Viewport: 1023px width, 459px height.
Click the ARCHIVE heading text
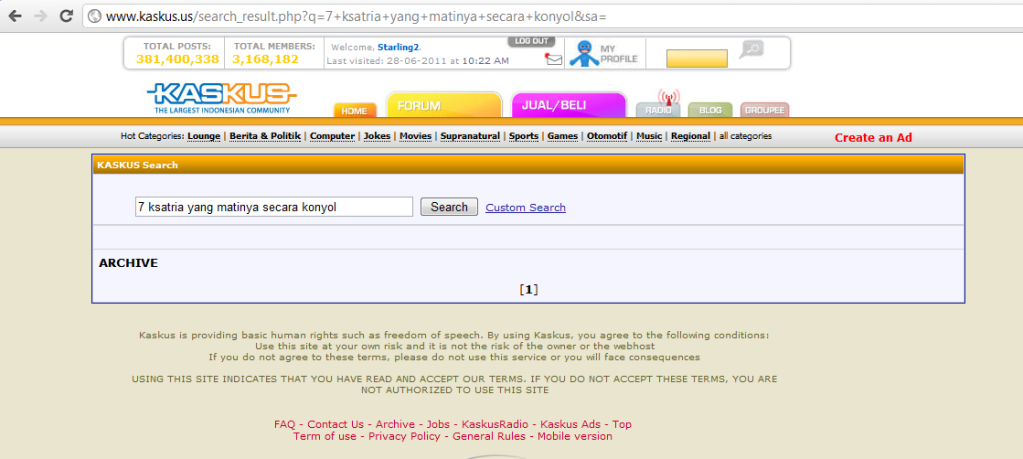click(129, 263)
